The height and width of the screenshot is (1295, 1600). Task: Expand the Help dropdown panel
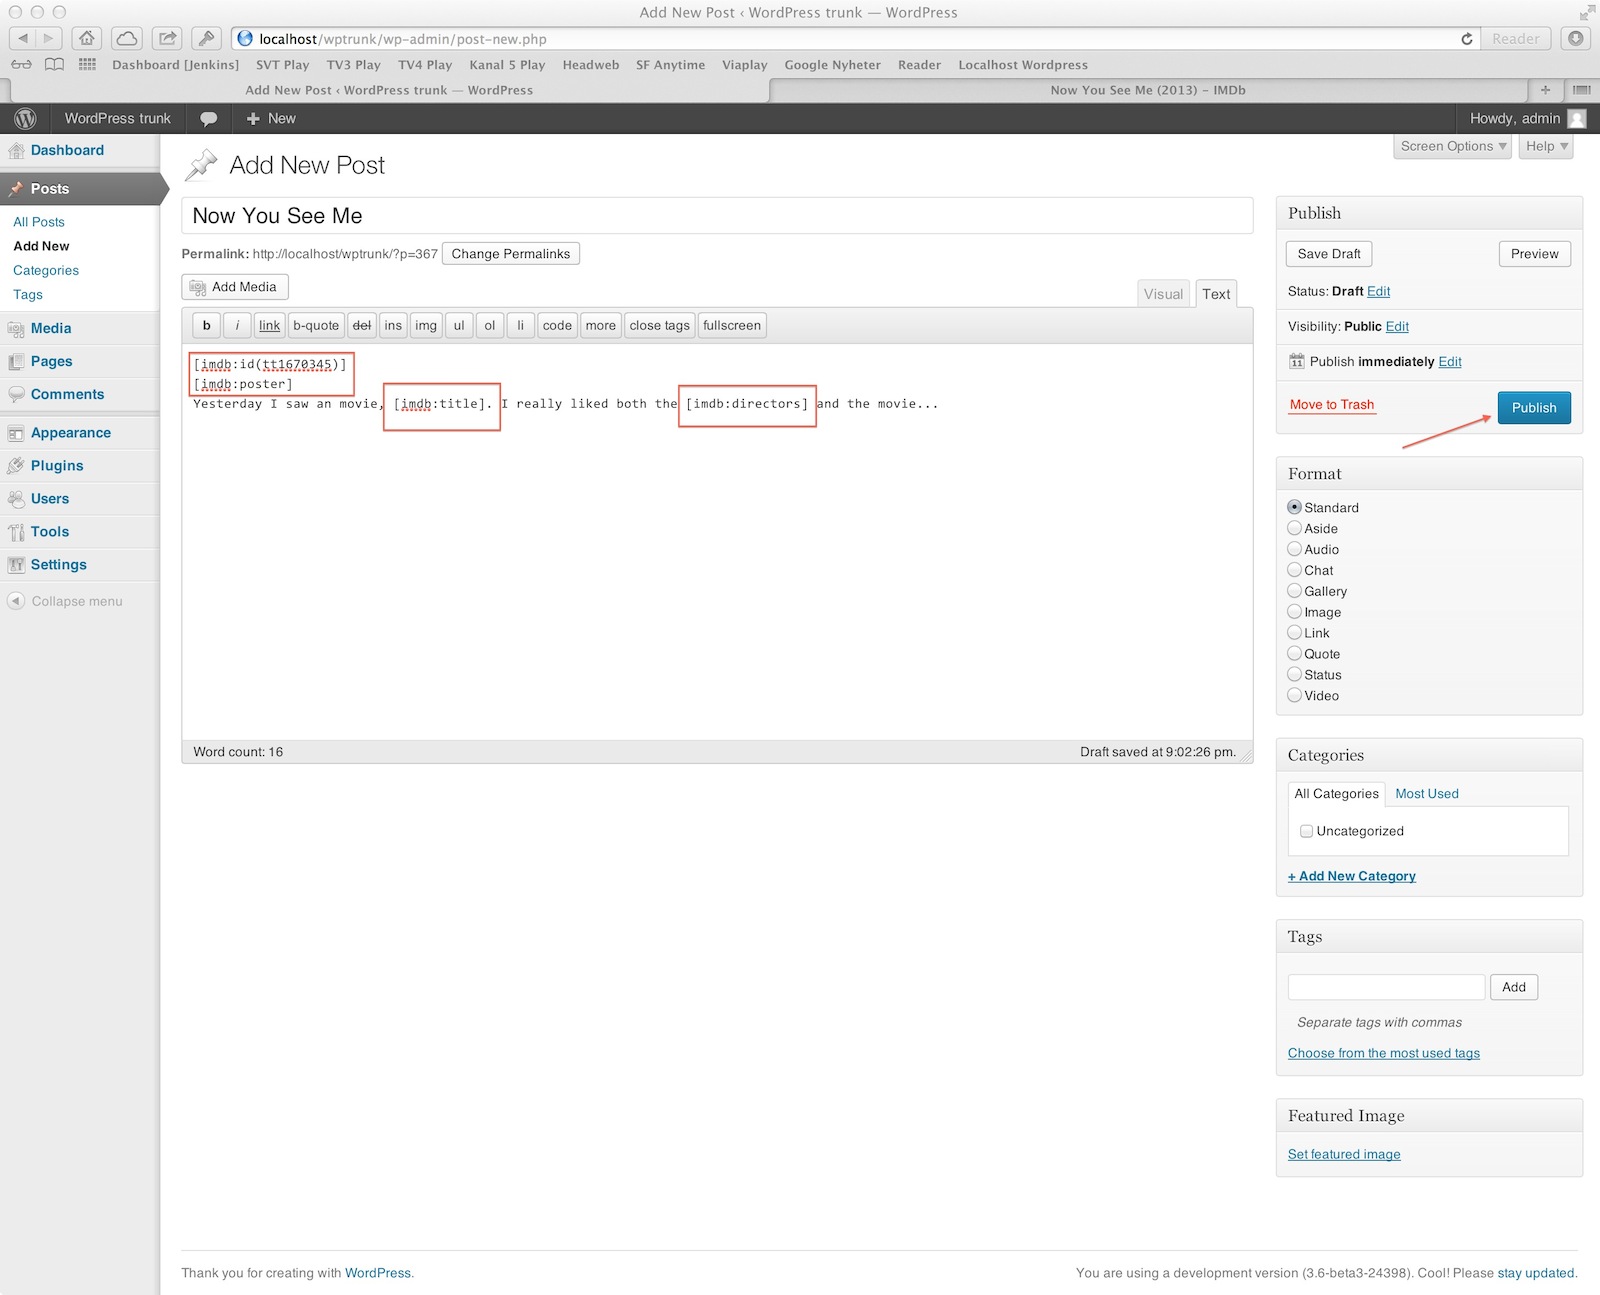point(1546,146)
